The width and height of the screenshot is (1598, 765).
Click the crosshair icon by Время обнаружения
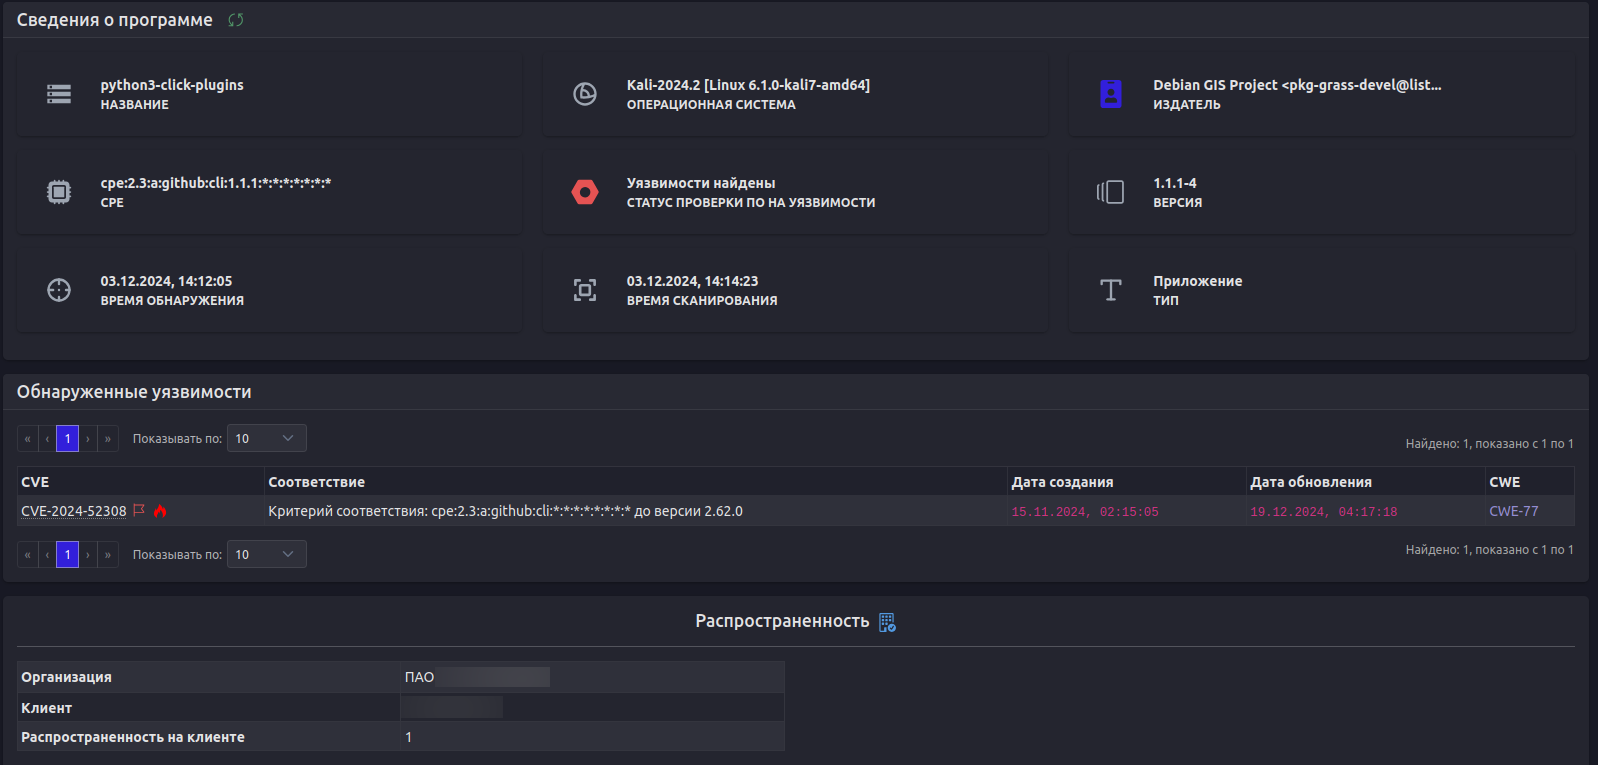tap(59, 290)
